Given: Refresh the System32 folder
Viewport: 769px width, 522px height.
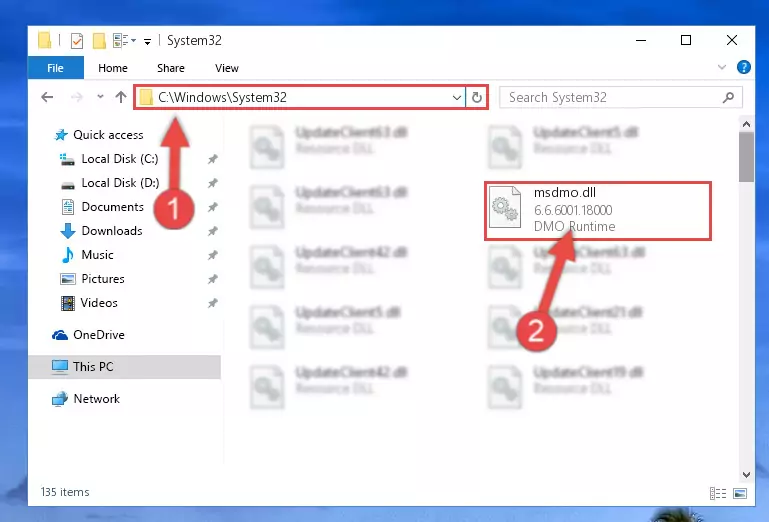Looking at the screenshot, I should [477, 97].
